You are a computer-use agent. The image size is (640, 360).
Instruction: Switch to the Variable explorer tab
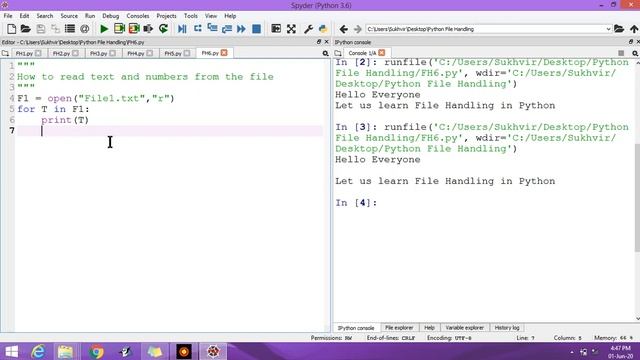[x=464, y=328]
